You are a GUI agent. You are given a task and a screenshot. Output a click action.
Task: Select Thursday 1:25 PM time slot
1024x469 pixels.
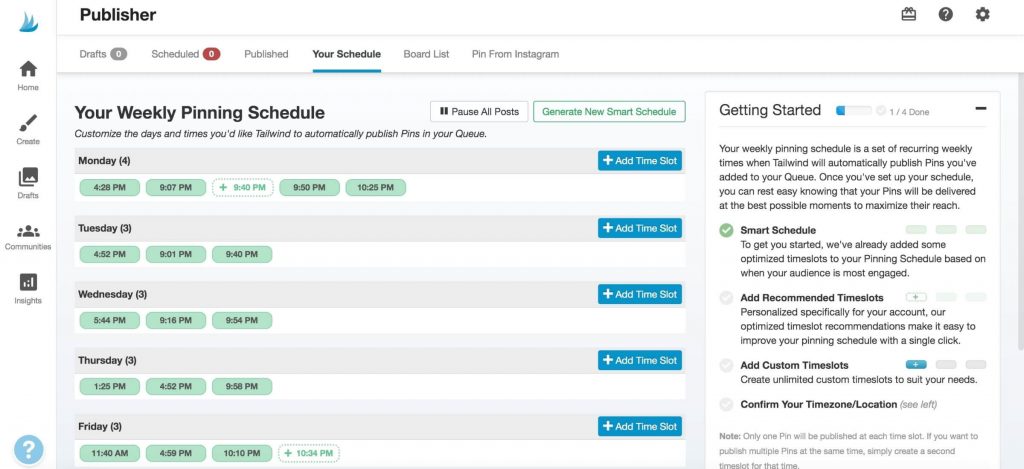point(110,387)
